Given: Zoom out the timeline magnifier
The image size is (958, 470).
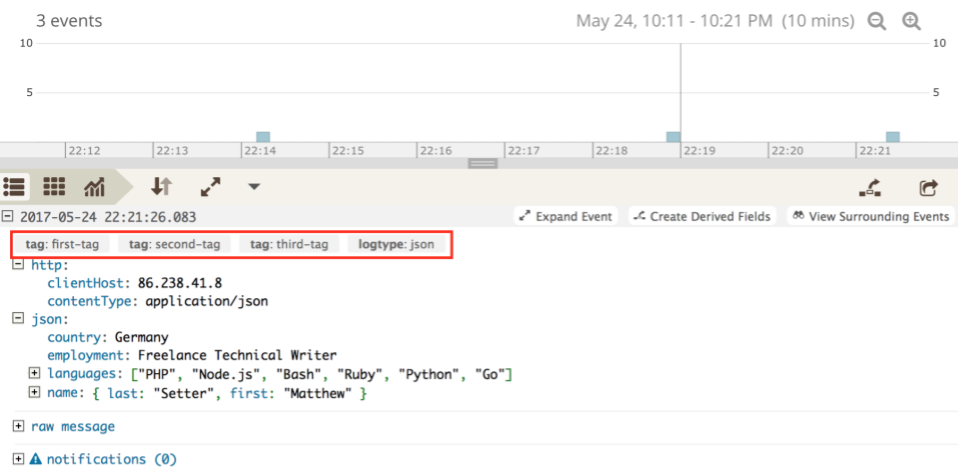Looking at the screenshot, I should (877, 21).
